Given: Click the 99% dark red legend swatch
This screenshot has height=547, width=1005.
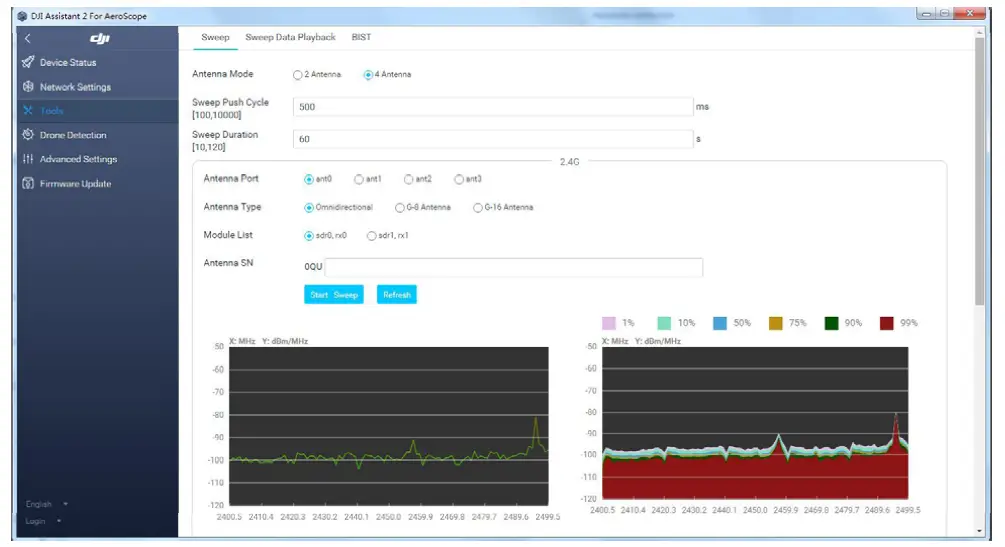Looking at the screenshot, I should click(x=887, y=323).
